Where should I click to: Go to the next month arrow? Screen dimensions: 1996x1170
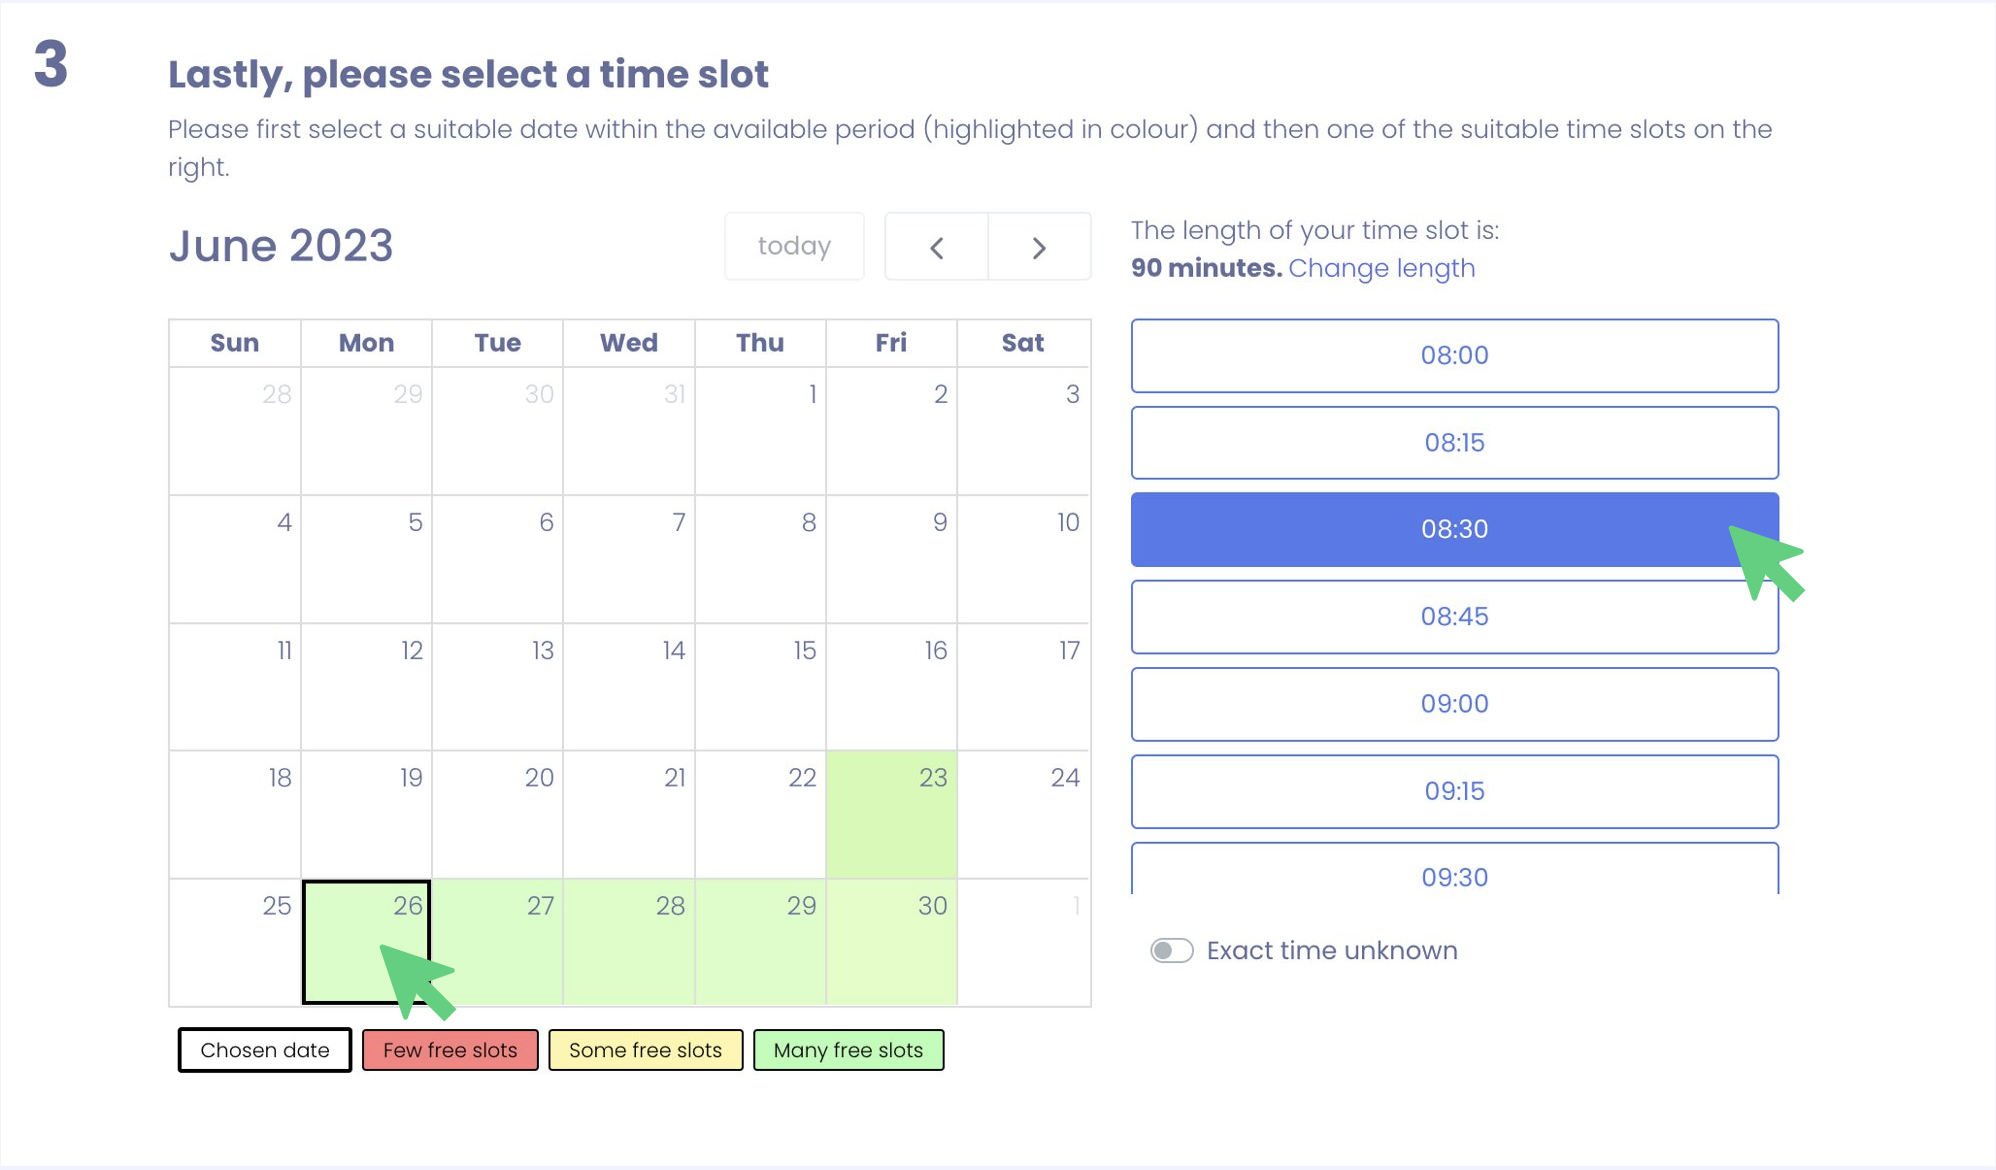(x=1039, y=247)
